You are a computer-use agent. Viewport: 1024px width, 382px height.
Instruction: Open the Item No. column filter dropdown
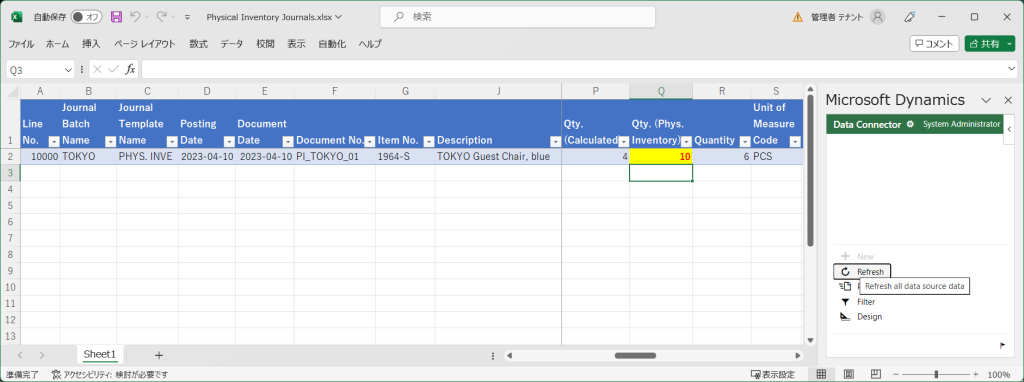tap(428, 141)
